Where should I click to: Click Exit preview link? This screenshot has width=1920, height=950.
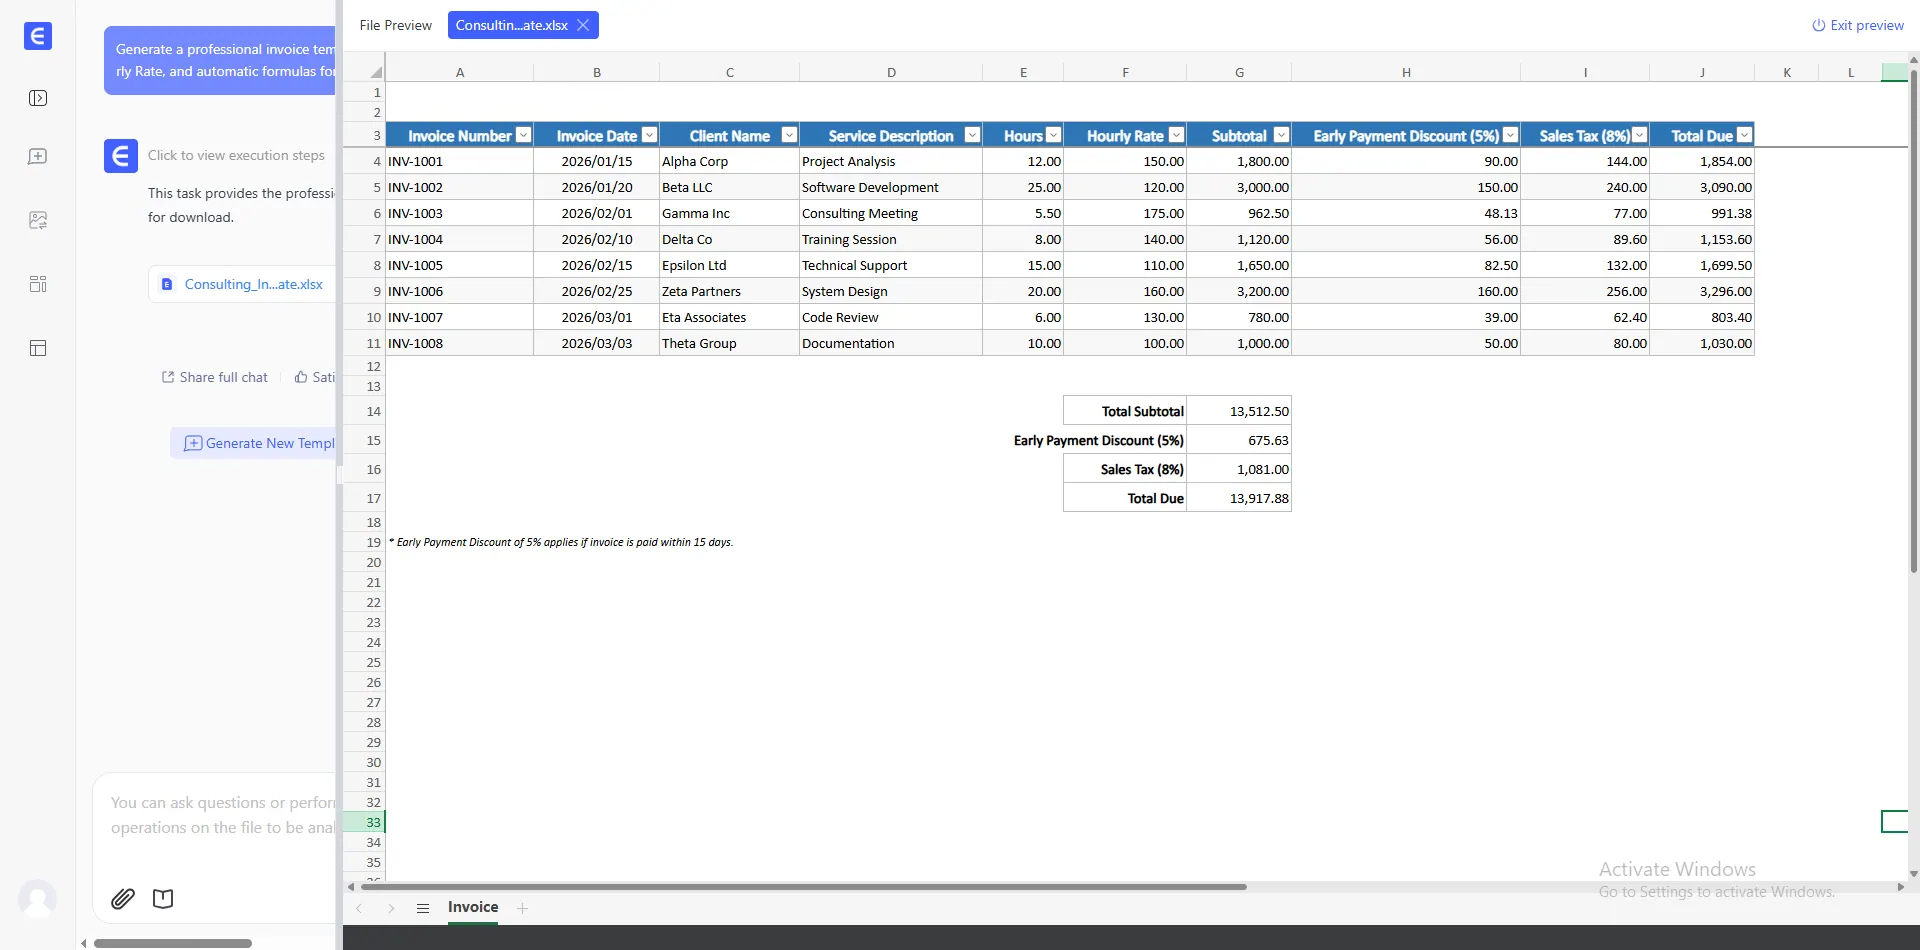(1858, 25)
